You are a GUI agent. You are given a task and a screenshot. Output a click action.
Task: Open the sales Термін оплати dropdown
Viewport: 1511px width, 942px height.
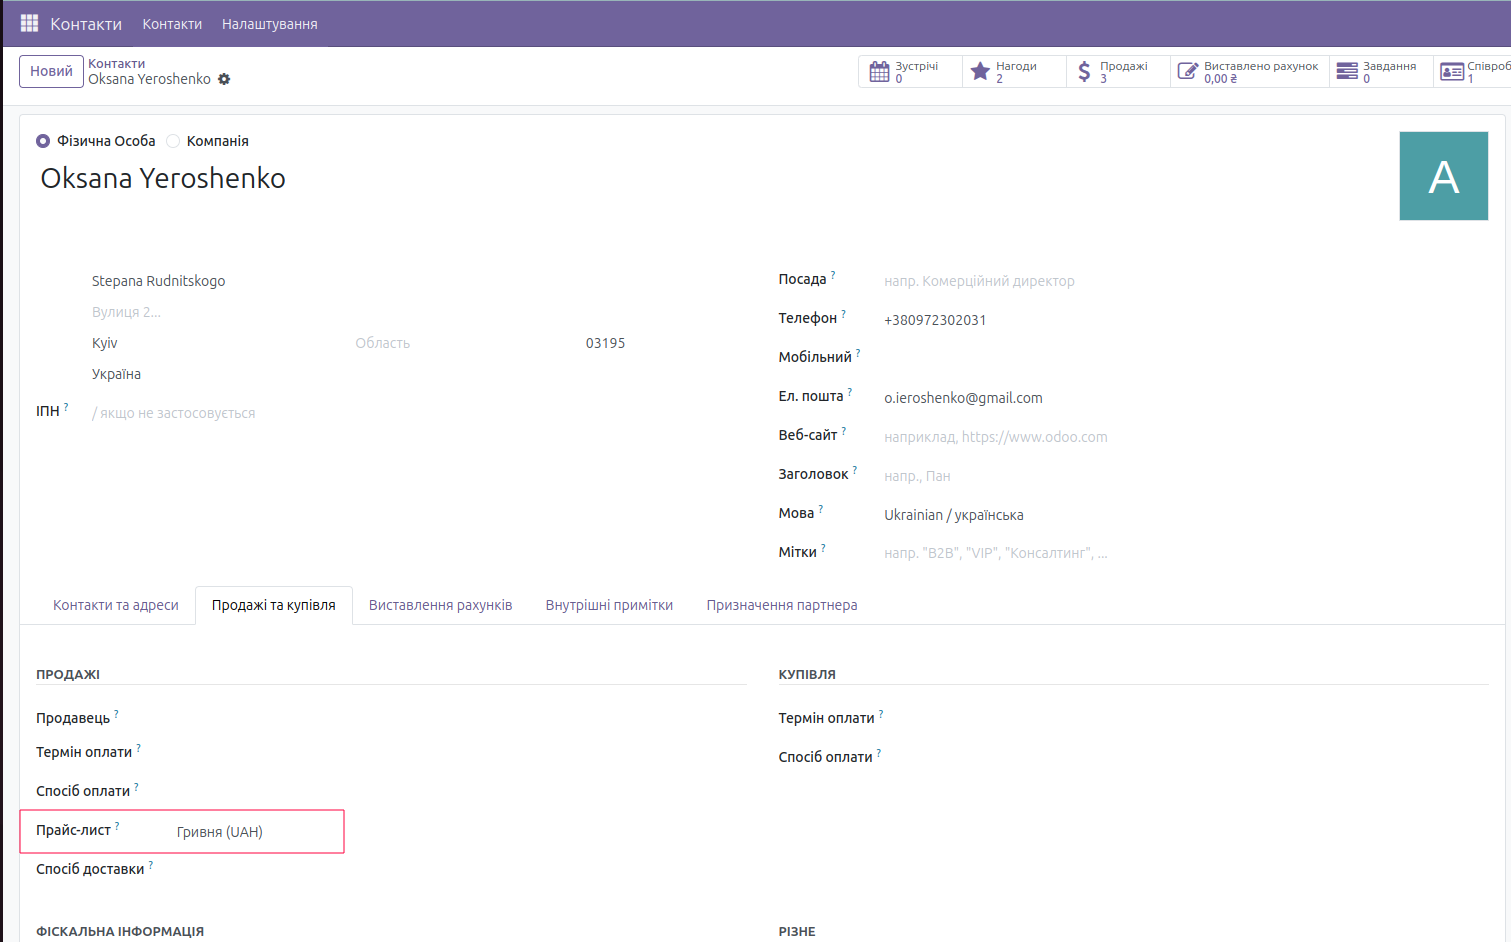click(461, 752)
